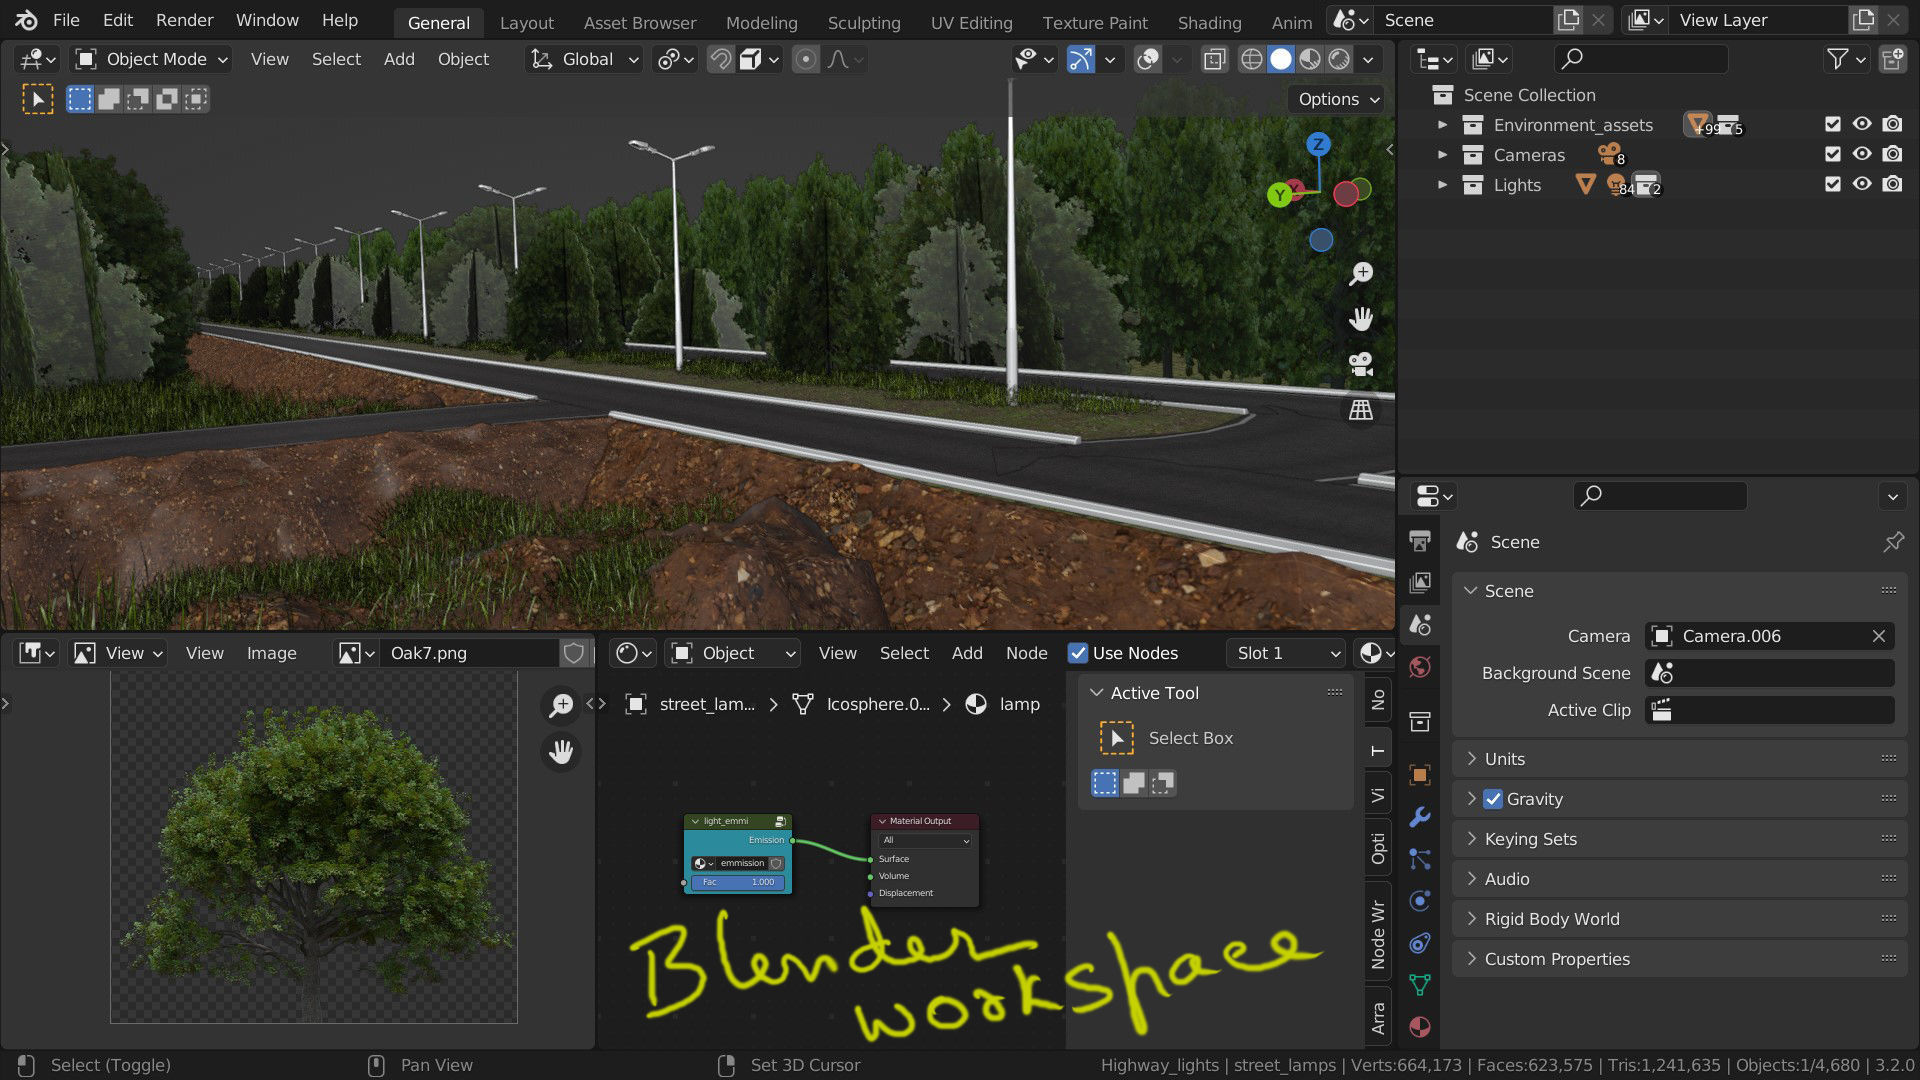Image resolution: width=1920 pixels, height=1080 pixels.
Task: Expand the Lights collection
Action: [1442, 185]
